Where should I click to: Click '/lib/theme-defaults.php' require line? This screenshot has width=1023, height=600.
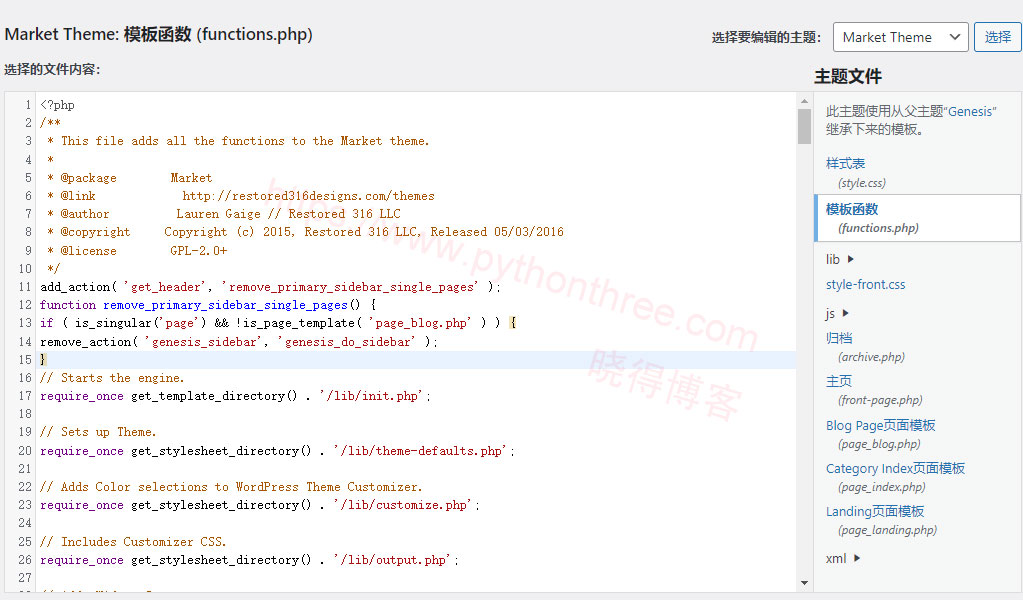pyautogui.click(x=277, y=451)
